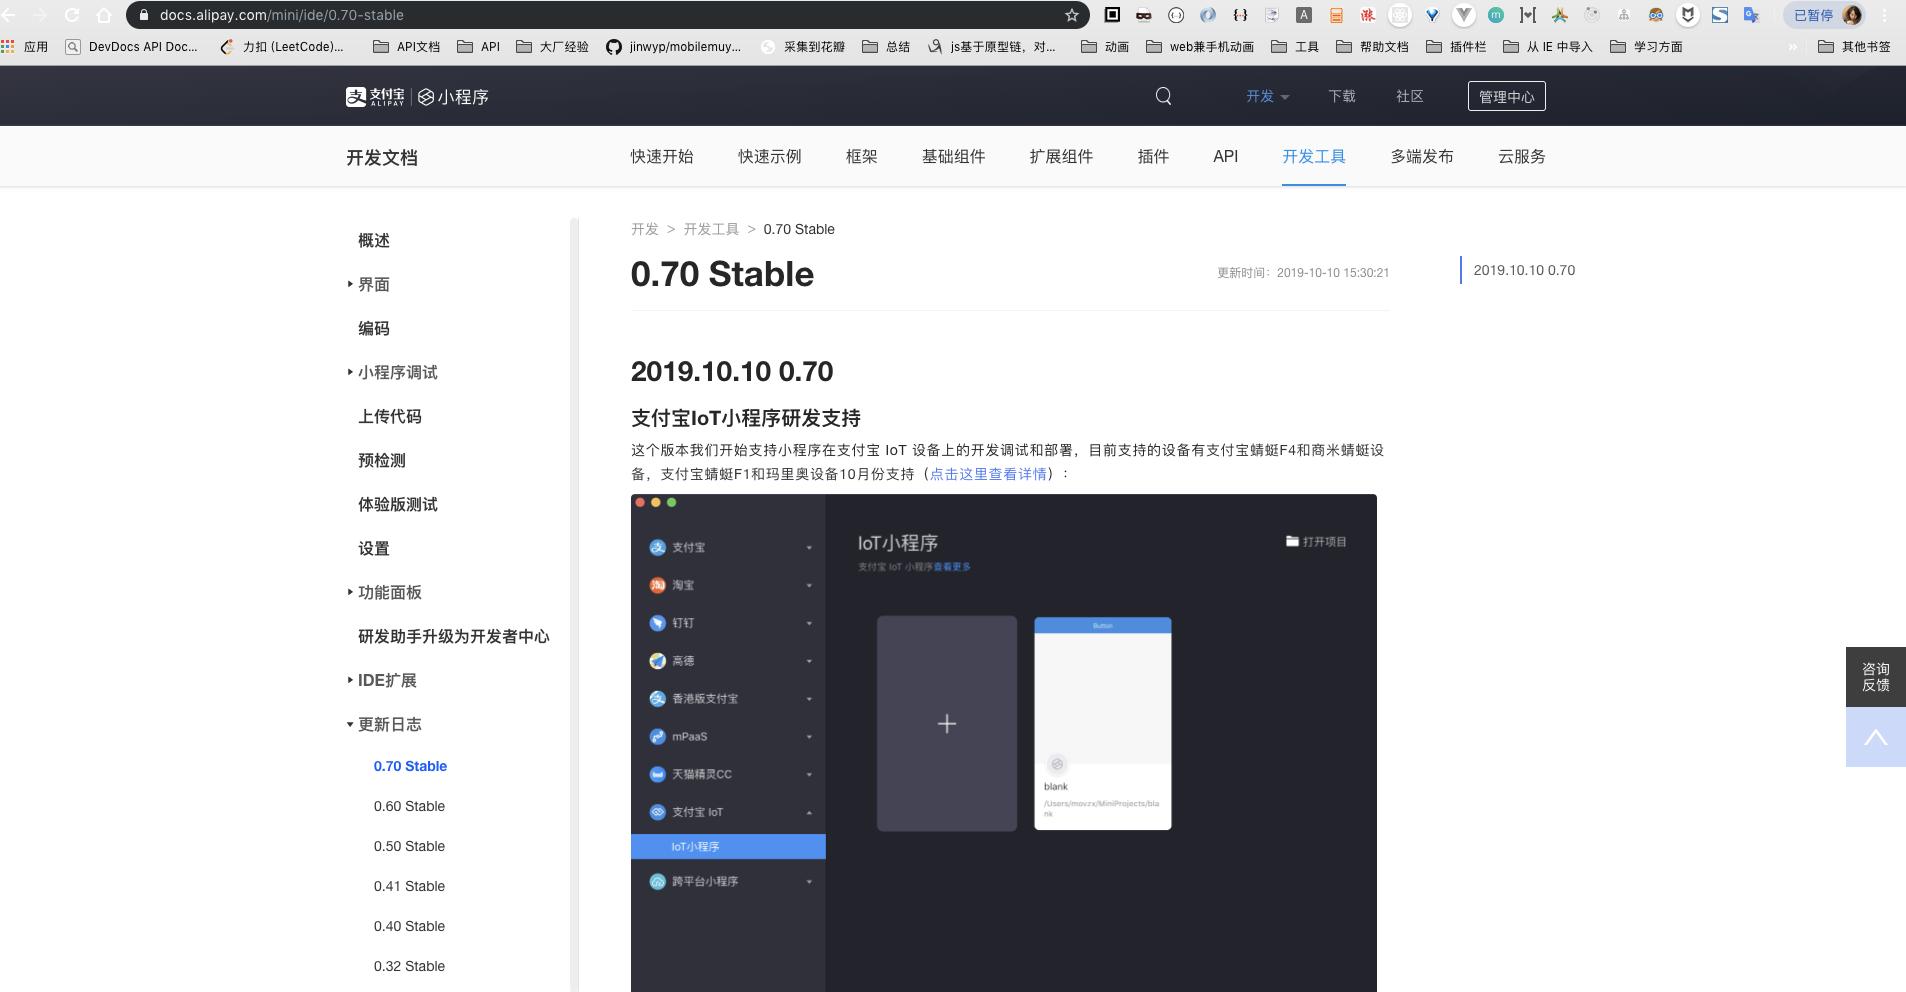1906x992 pixels.
Task: Open the 上传代码 sidebar item
Action: pyautogui.click(x=390, y=417)
